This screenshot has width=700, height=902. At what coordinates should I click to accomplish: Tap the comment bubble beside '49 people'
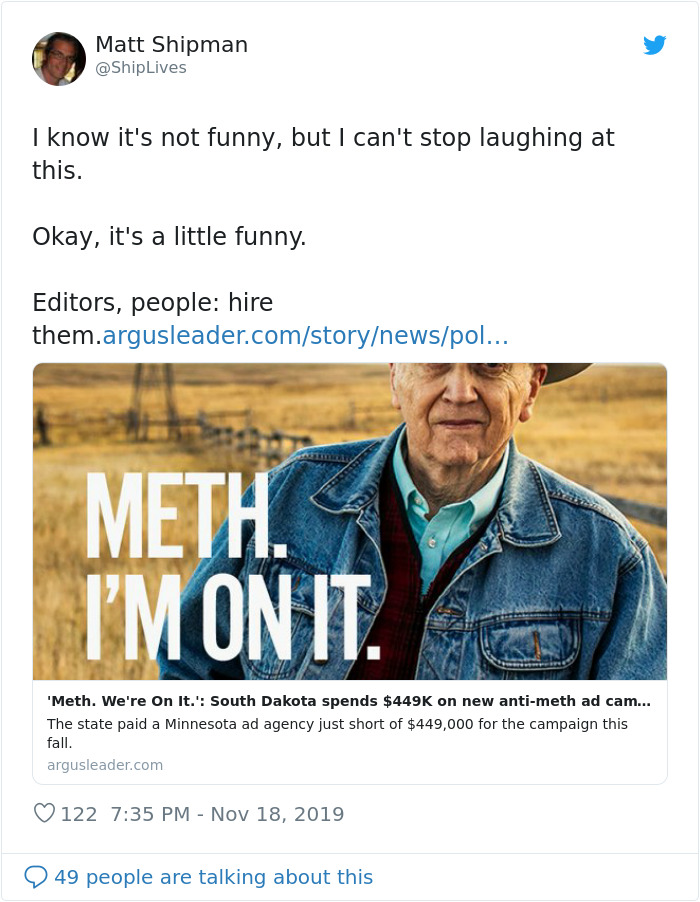(x=38, y=876)
